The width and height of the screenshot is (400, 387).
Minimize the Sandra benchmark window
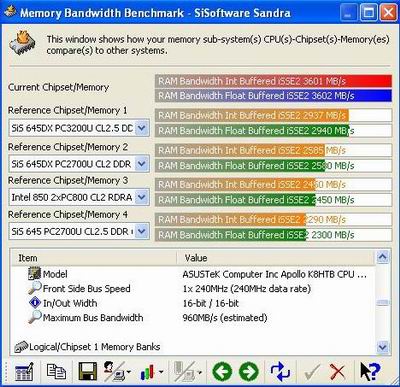pos(348,13)
